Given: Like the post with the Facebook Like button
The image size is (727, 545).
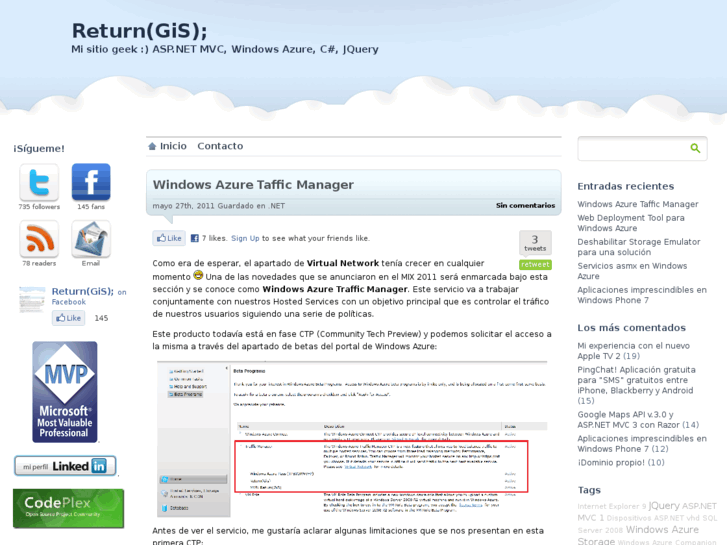Looking at the screenshot, I should point(169,238).
